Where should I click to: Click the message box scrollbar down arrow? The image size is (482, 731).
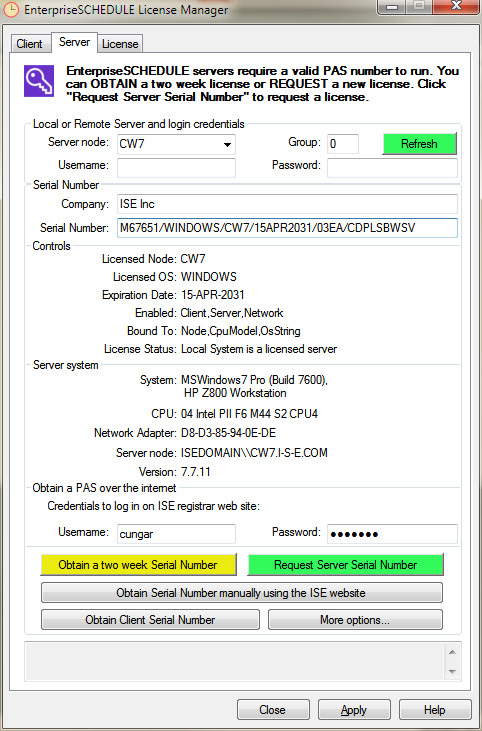[x=452, y=671]
